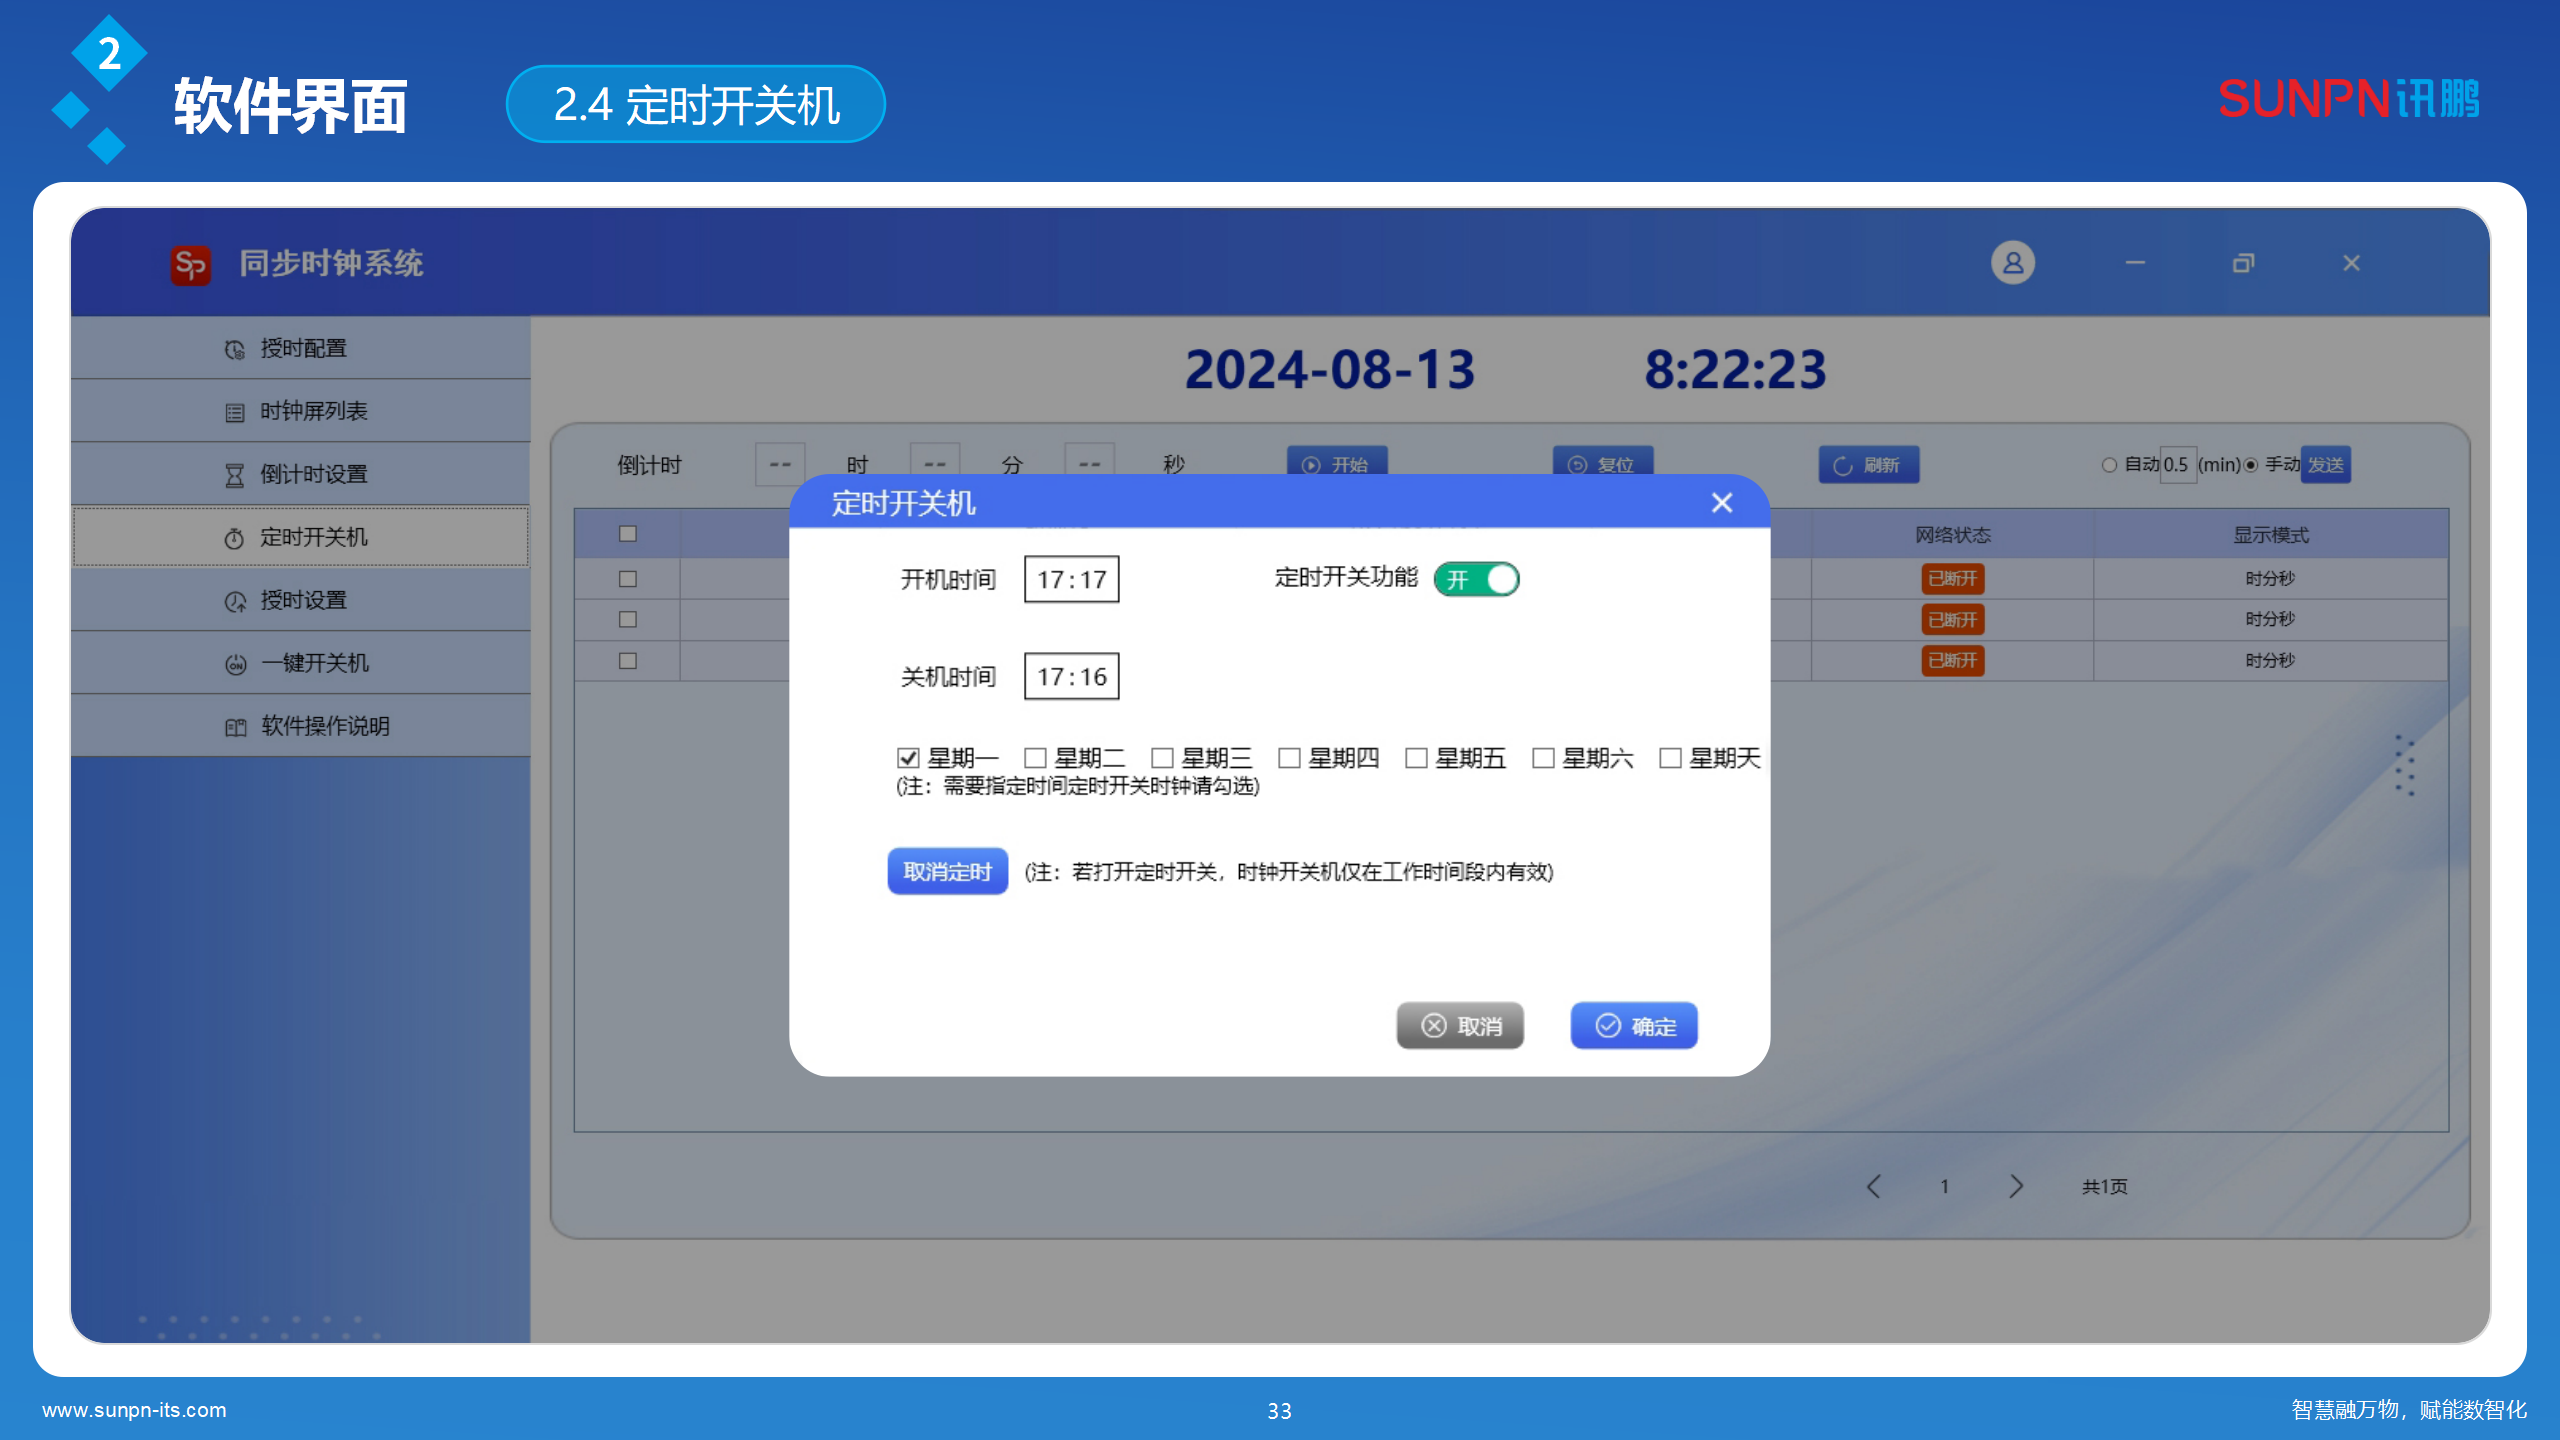Go to next page with right chevron
This screenshot has width=2560, height=1440.
coord(2016,1186)
